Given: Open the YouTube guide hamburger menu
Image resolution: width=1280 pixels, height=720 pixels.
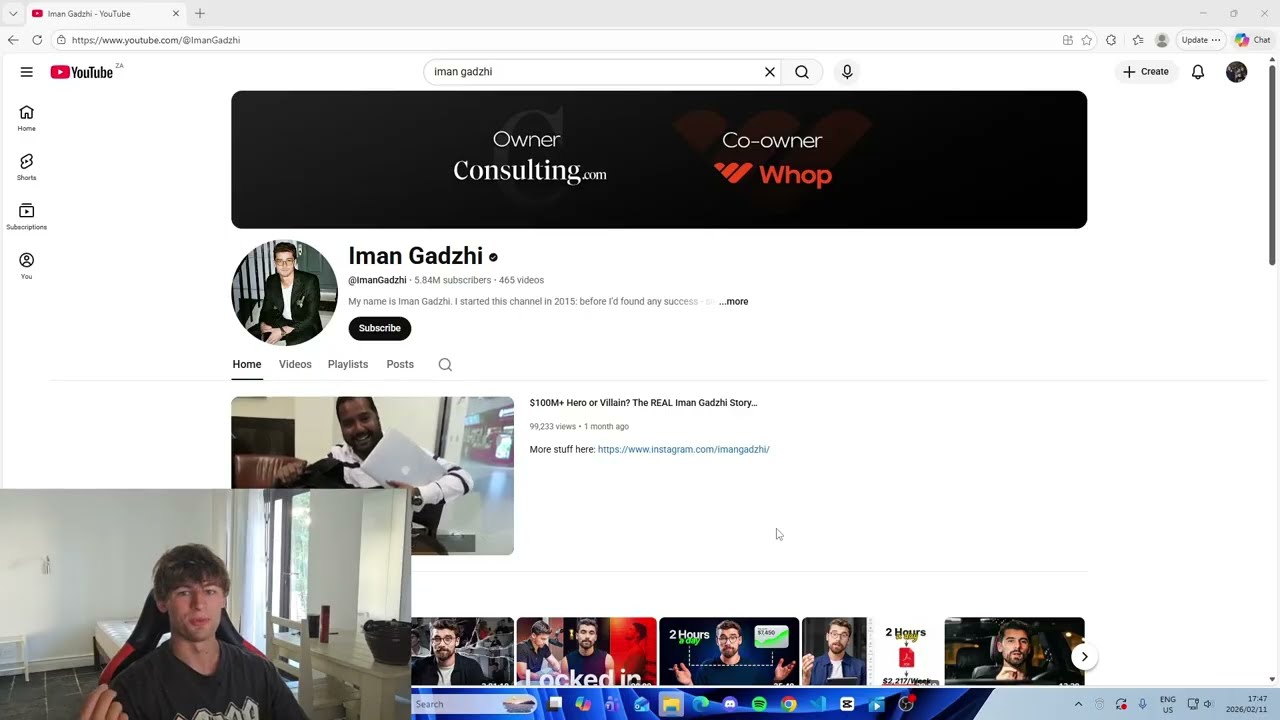Looking at the screenshot, I should [27, 72].
